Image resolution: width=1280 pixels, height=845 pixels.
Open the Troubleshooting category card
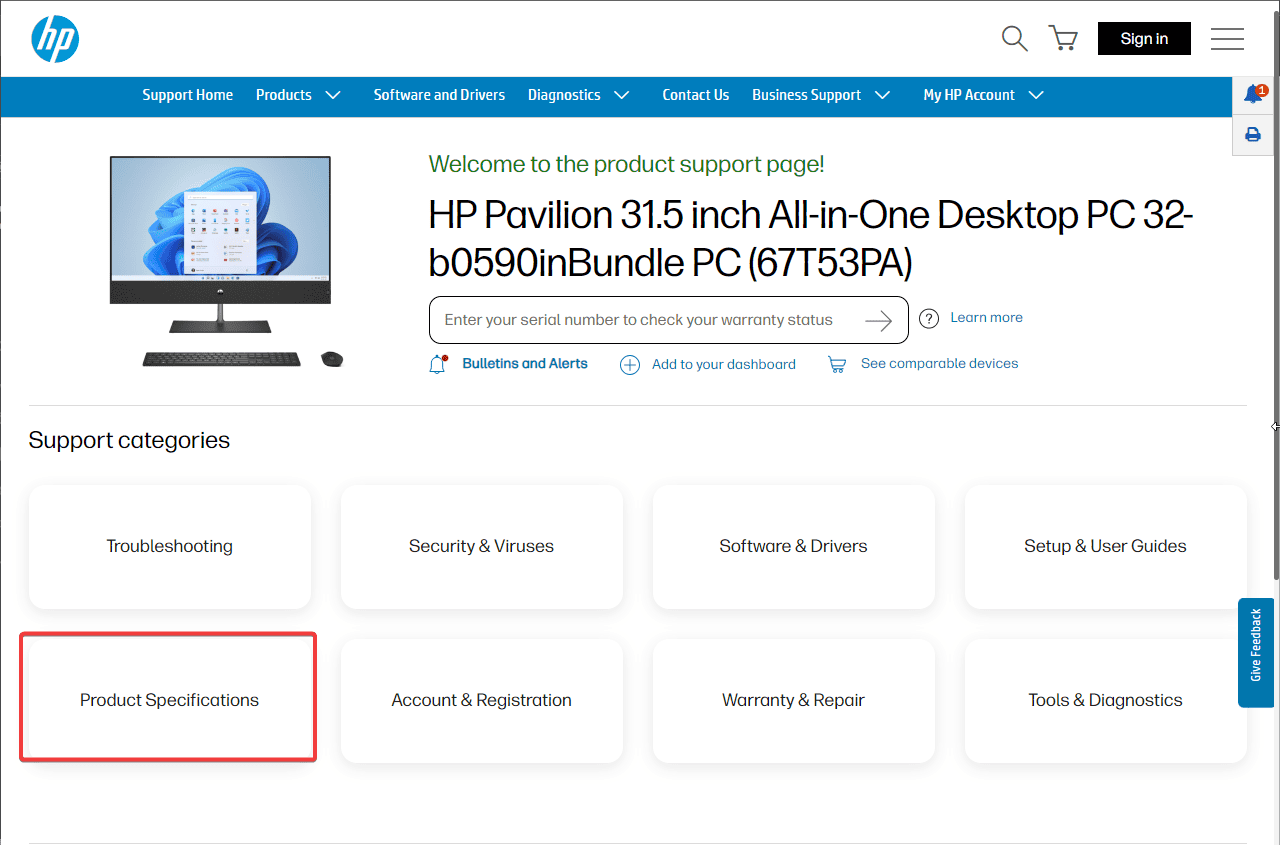pos(170,547)
